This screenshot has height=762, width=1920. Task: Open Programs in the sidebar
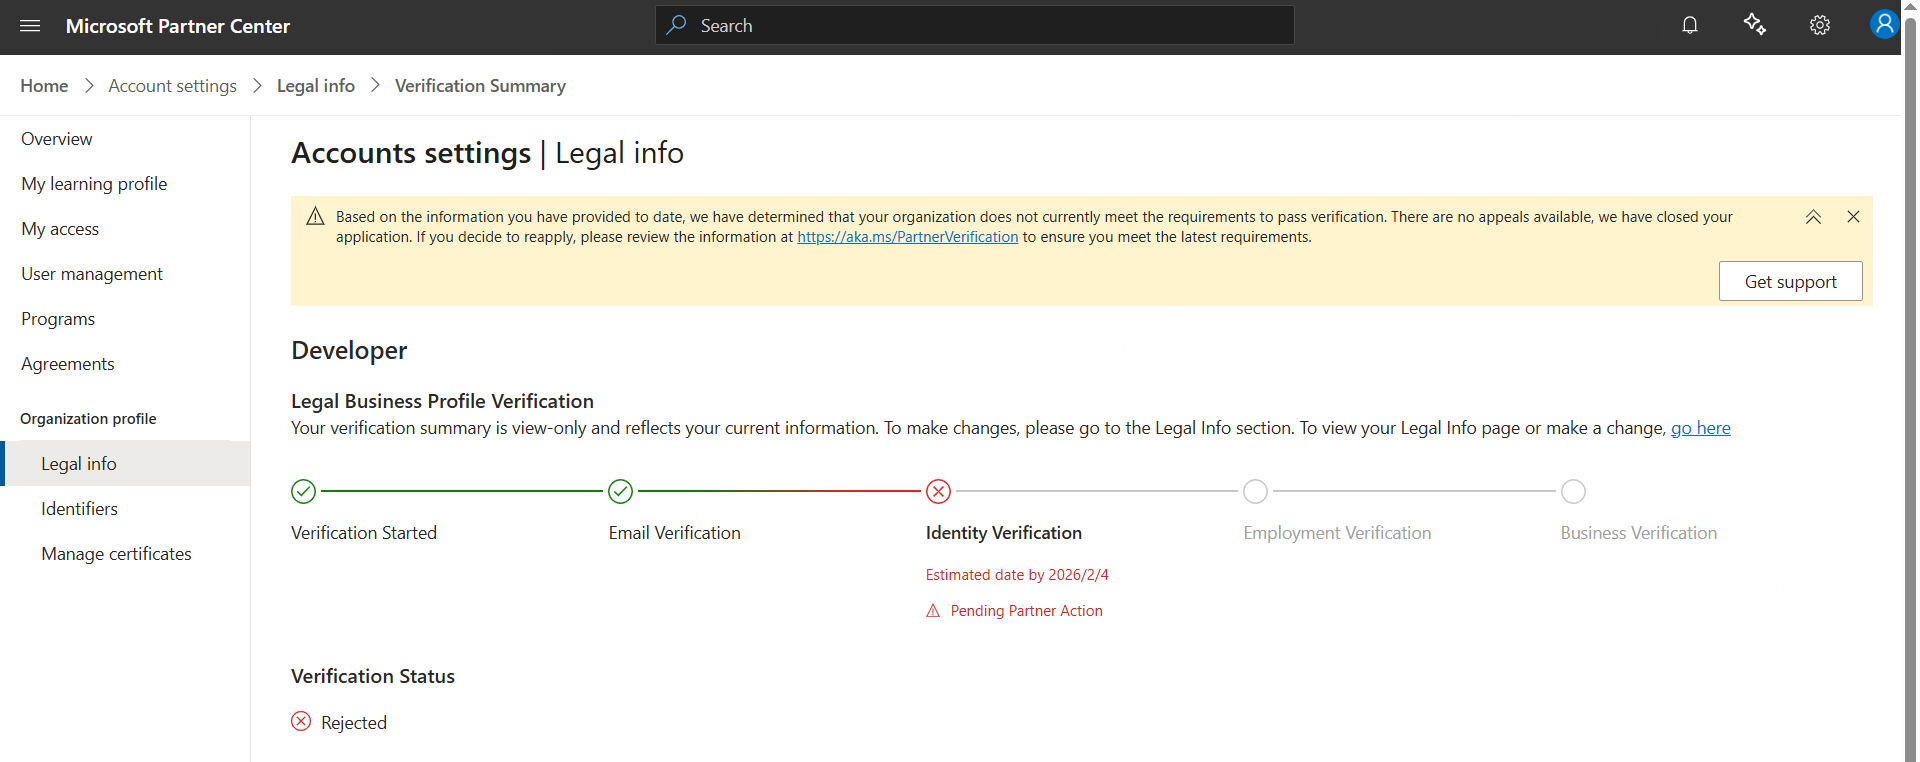125,319
